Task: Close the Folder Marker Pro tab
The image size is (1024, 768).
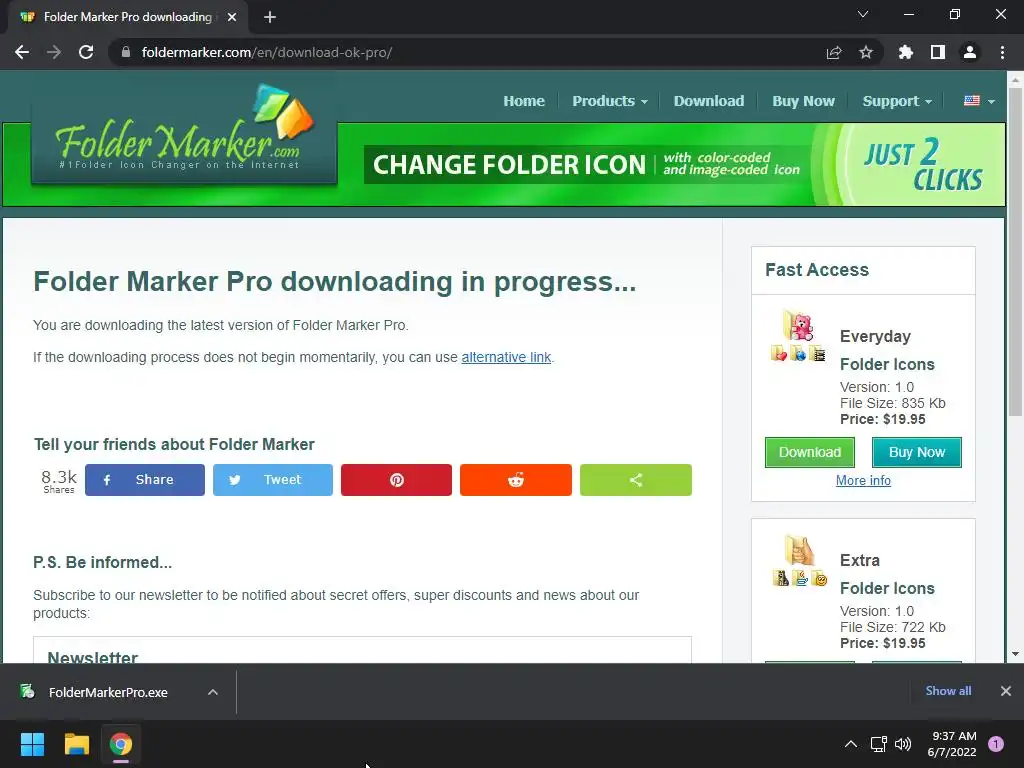Action: tap(232, 17)
